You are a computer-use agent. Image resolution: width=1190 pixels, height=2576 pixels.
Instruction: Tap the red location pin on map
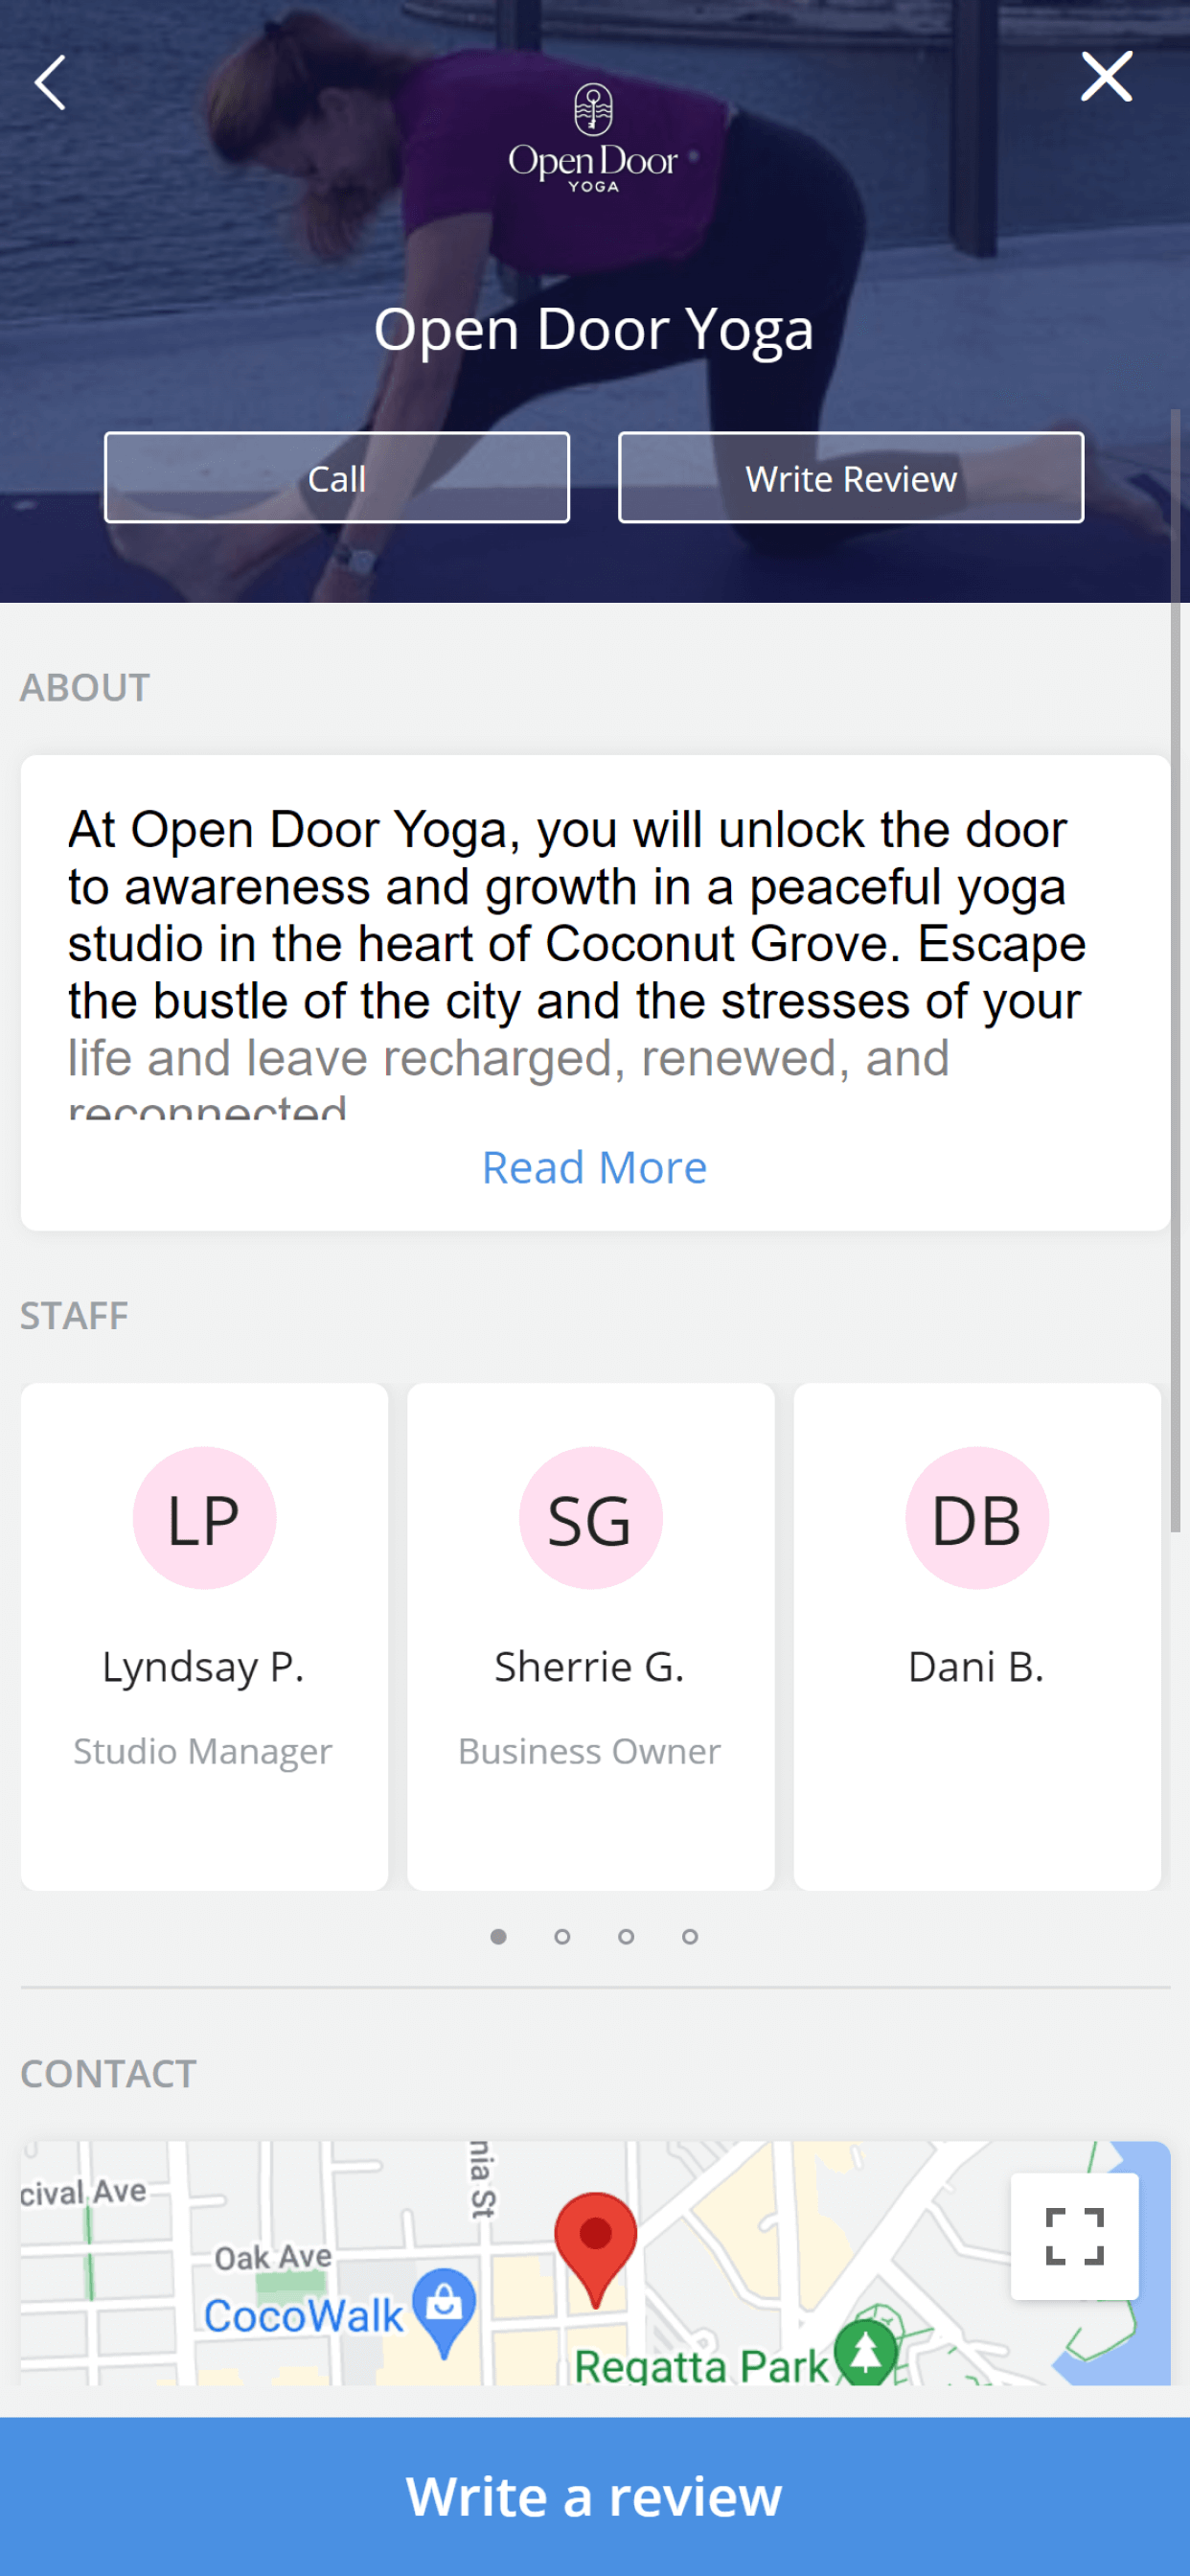point(595,2249)
